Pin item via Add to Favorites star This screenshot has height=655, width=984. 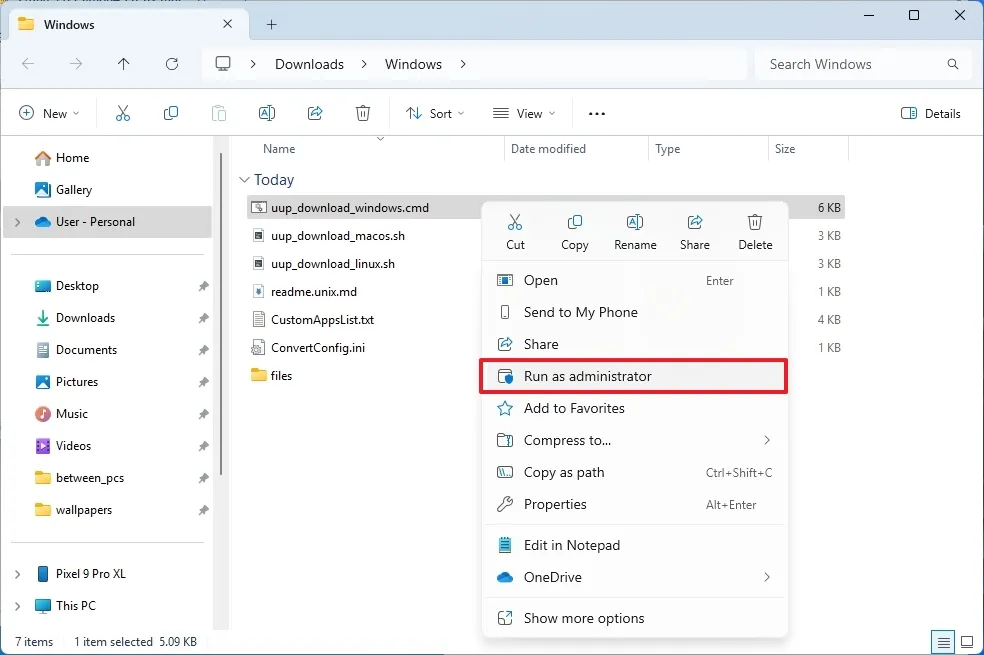pyautogui.click(x=575, y=408)
